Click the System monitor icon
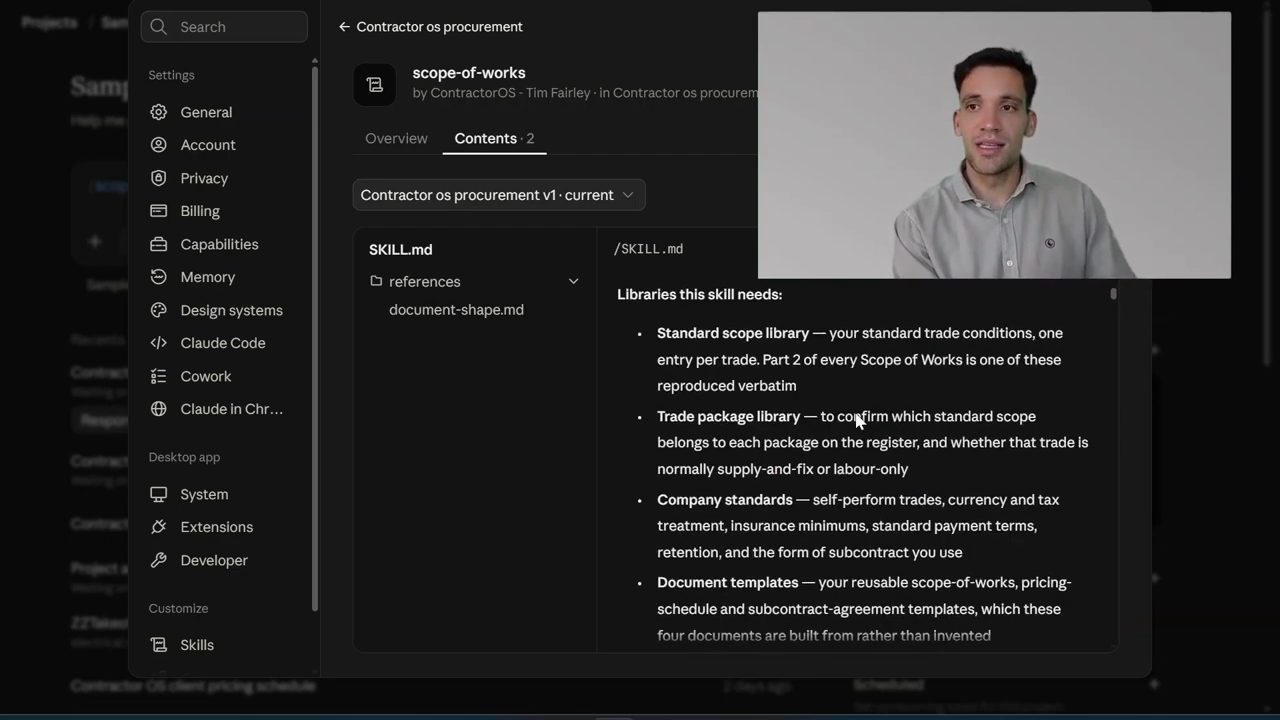The width and height of the screenshot is (1280, 720). coord(158,494)
